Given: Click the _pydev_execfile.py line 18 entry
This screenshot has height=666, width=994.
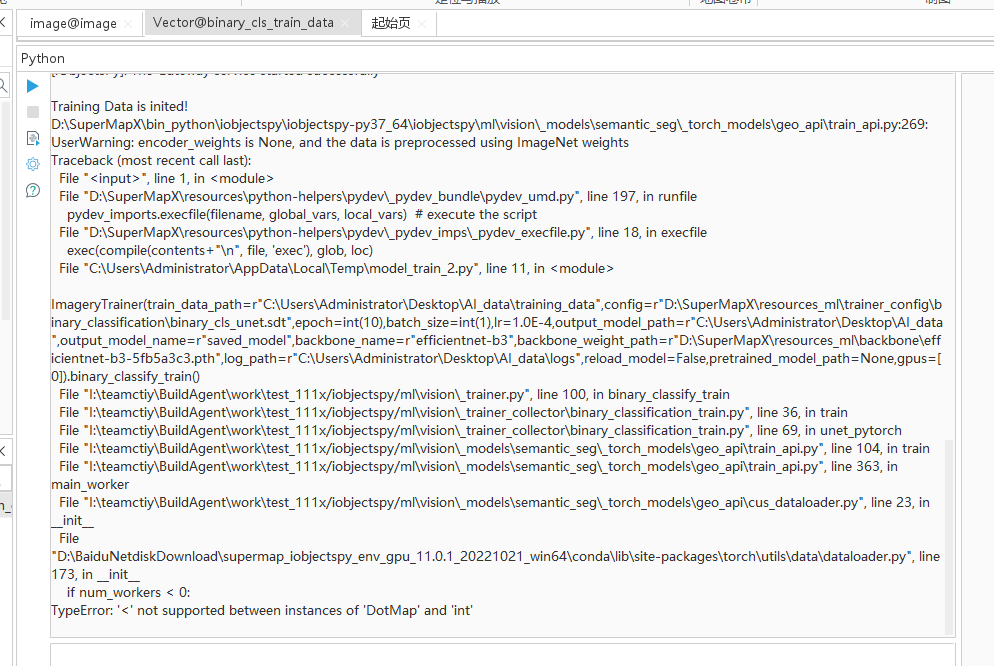Looking at the screenshot, I should [383, 233].
